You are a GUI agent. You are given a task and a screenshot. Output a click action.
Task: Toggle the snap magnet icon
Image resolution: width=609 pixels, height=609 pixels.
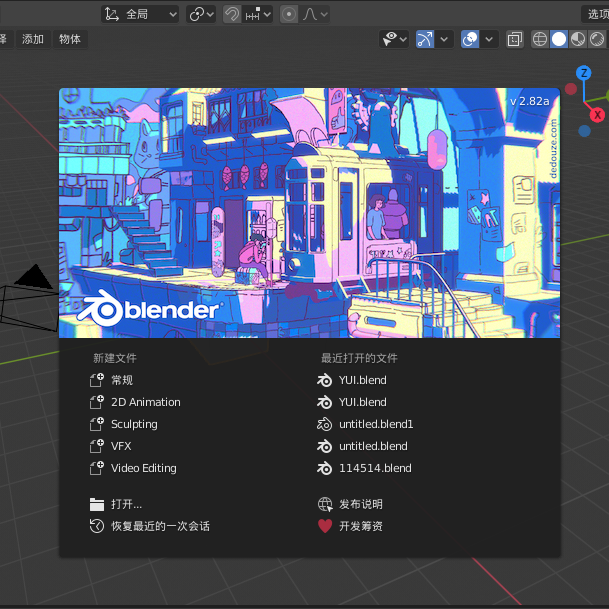click(232, 14)
